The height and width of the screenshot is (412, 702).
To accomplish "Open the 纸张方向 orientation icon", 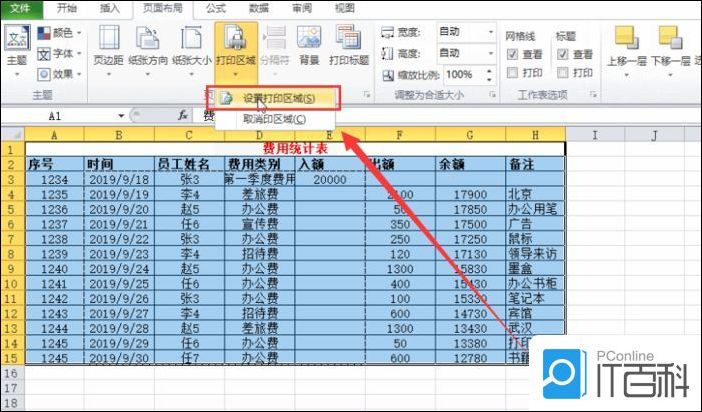I will (x=148, y=39).
